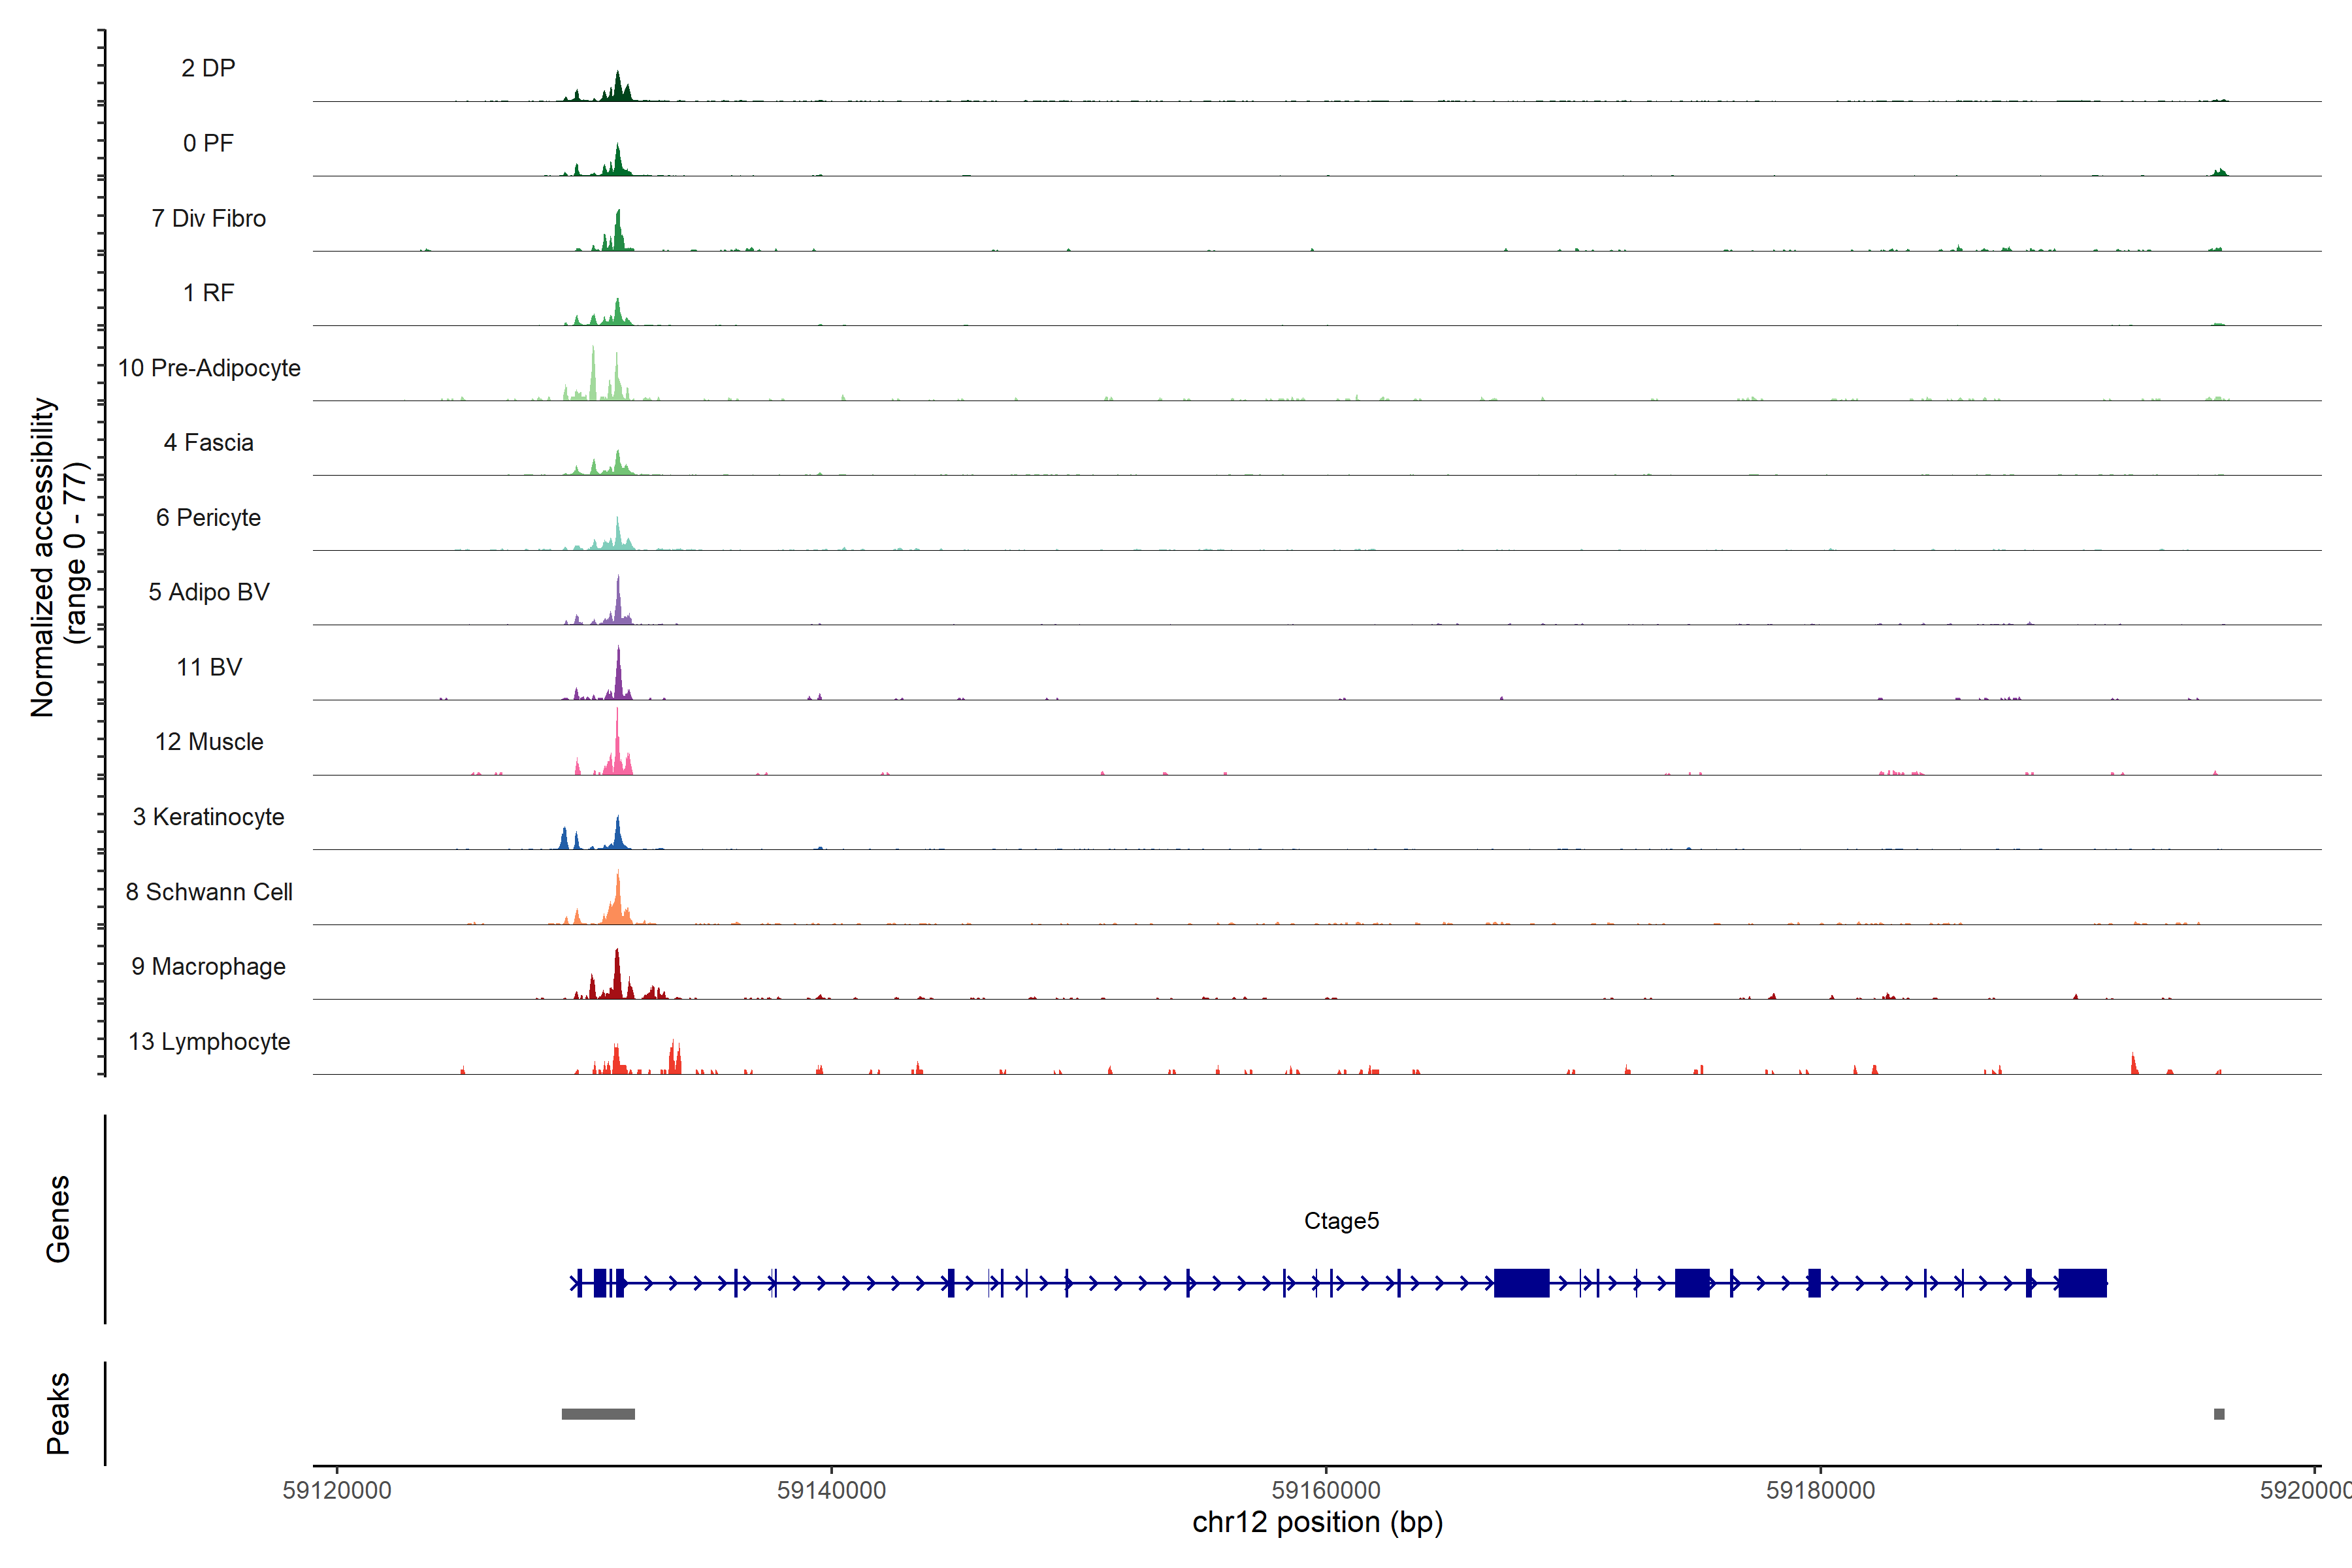Click the 13 Lymphocyte track label
The width and height of the screenshot is (2352, 1568).
click(x=209, y=1041)
